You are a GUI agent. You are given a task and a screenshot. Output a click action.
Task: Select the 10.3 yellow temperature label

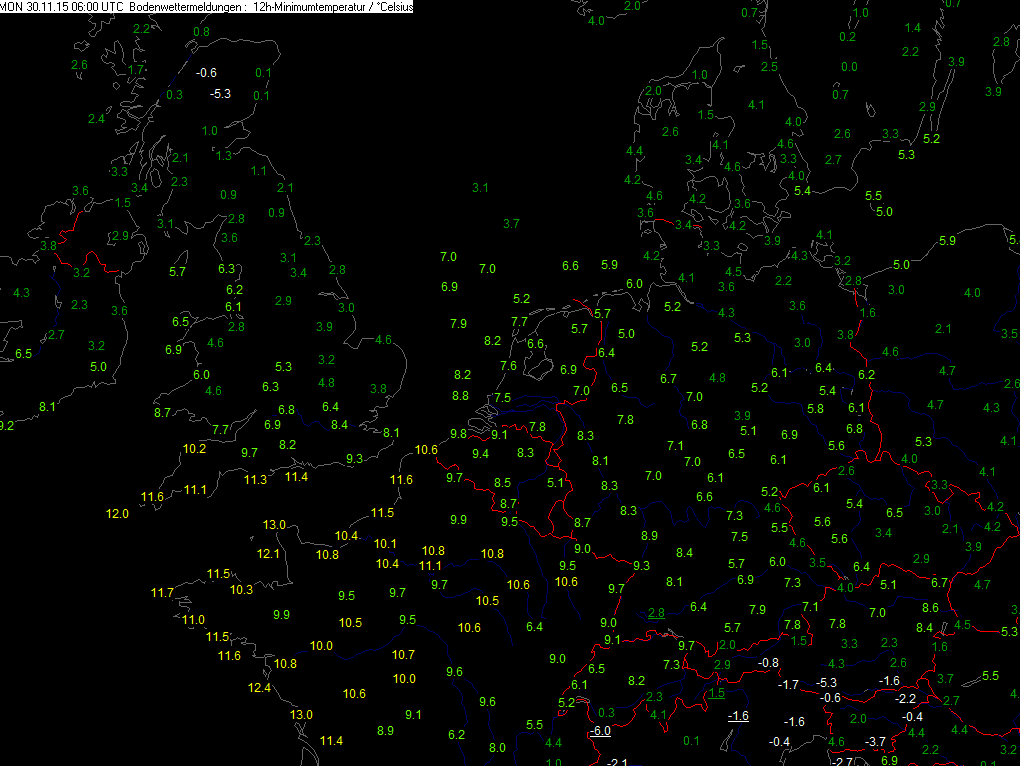click(x=241, y=590)
